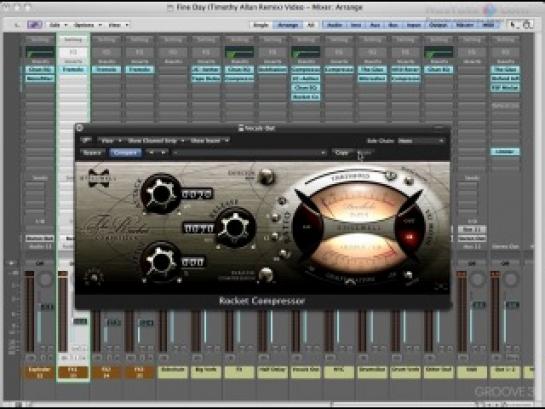This screenshot has height=409, width=545.
Task: Click the Compare button in plugin header
Action: click(125, 153)
